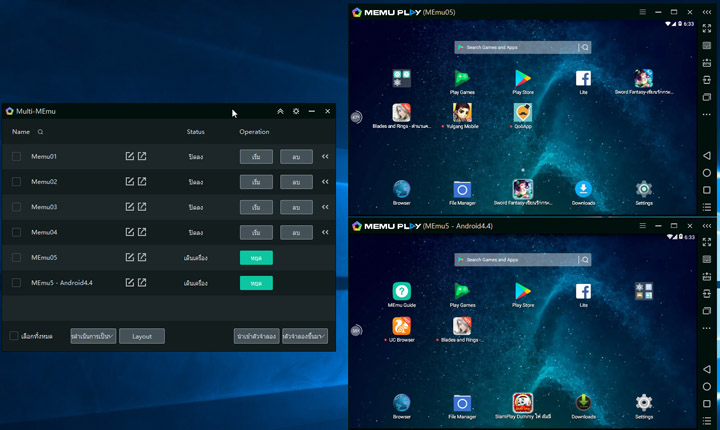Tap Android back triangle in MEmu05 sidebar

click(x=707, y=156)
